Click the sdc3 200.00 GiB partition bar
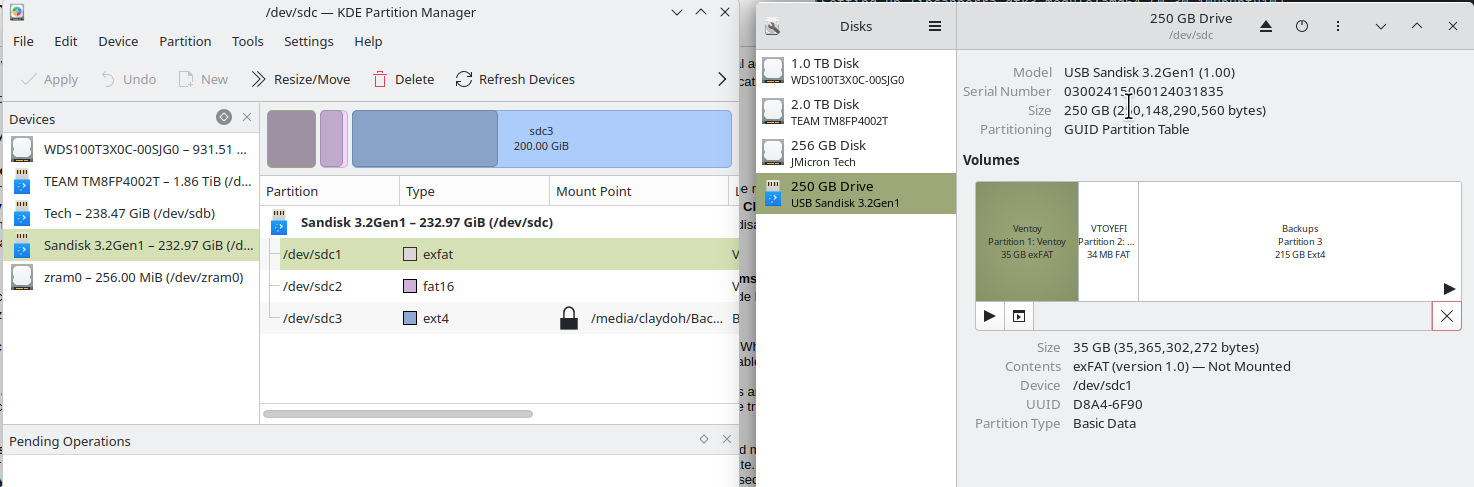 point(541,138)
